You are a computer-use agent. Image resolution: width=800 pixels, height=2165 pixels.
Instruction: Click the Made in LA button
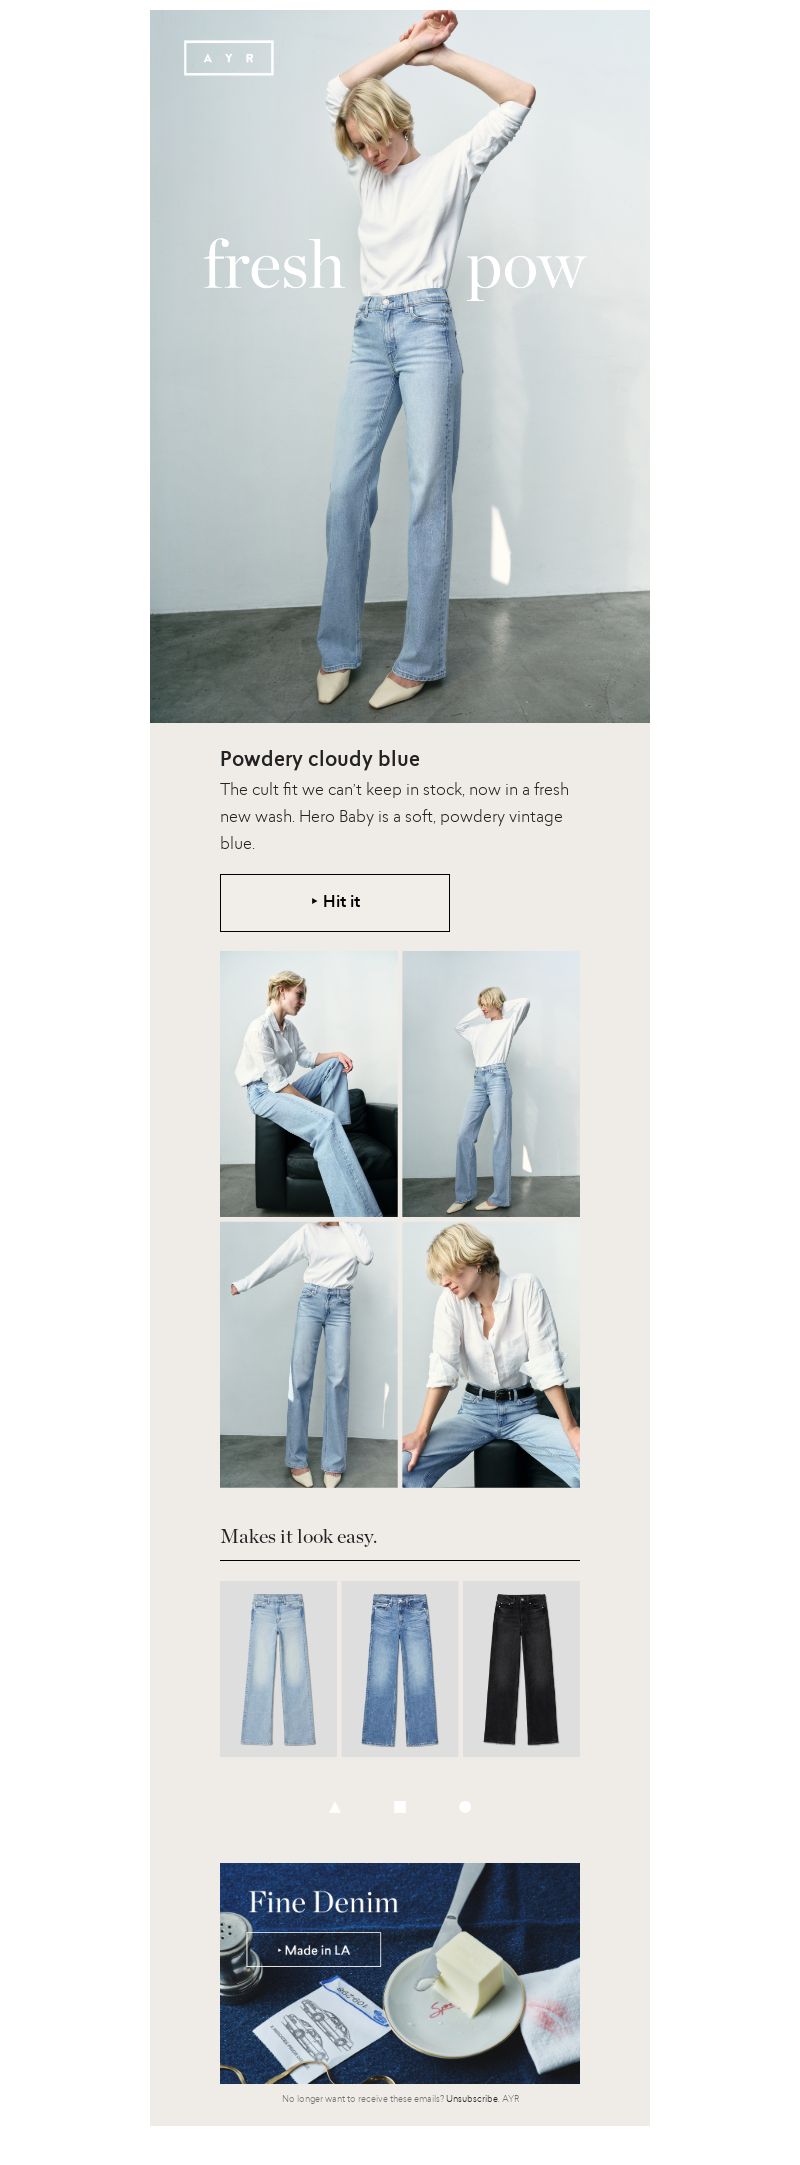[314, 1950]
